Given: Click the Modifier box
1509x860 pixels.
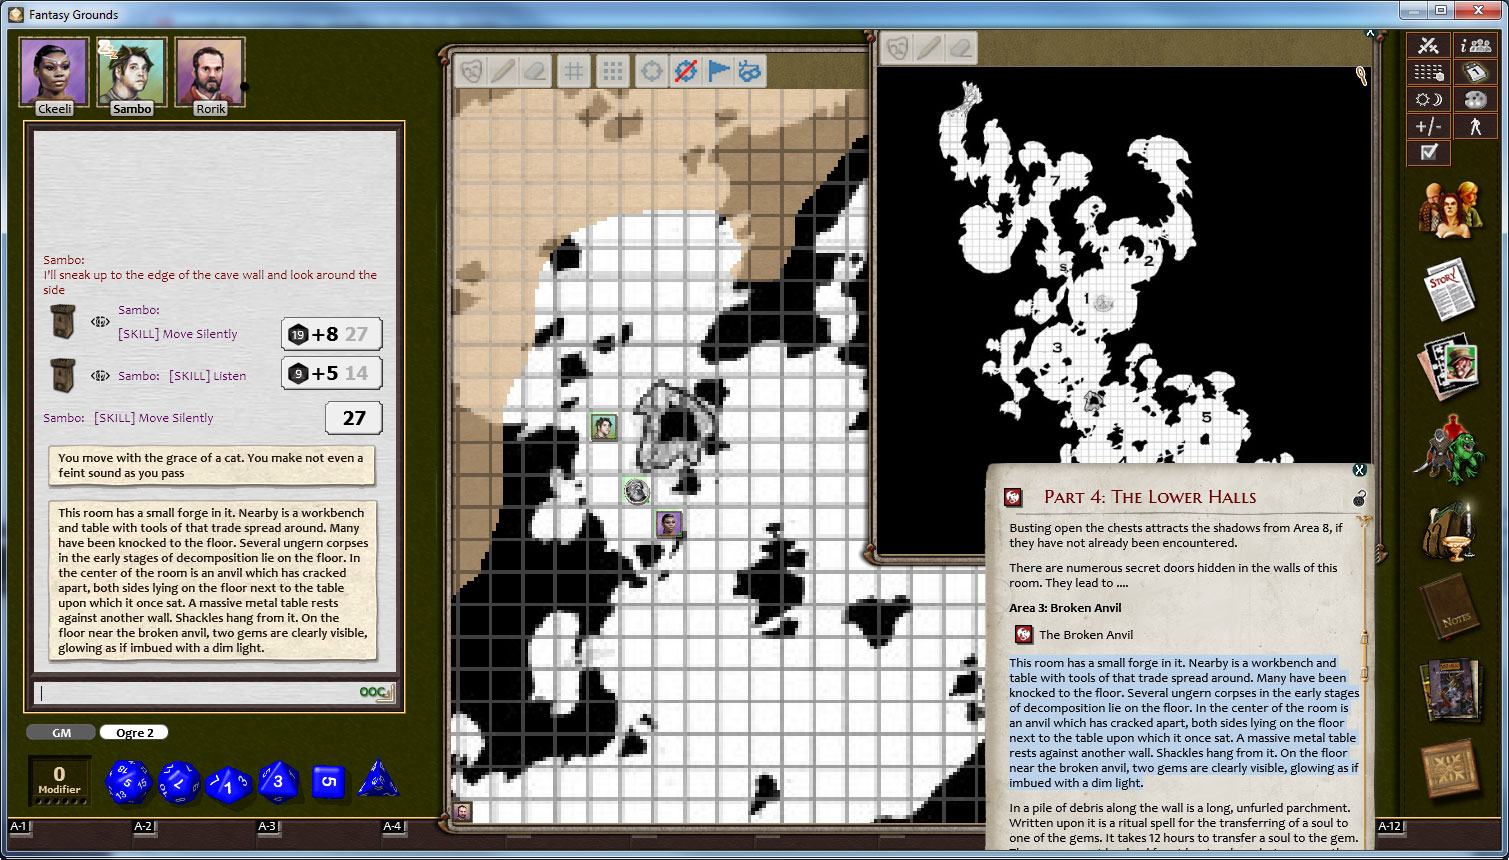Looking at the screenshot, I should coord(59,781).
